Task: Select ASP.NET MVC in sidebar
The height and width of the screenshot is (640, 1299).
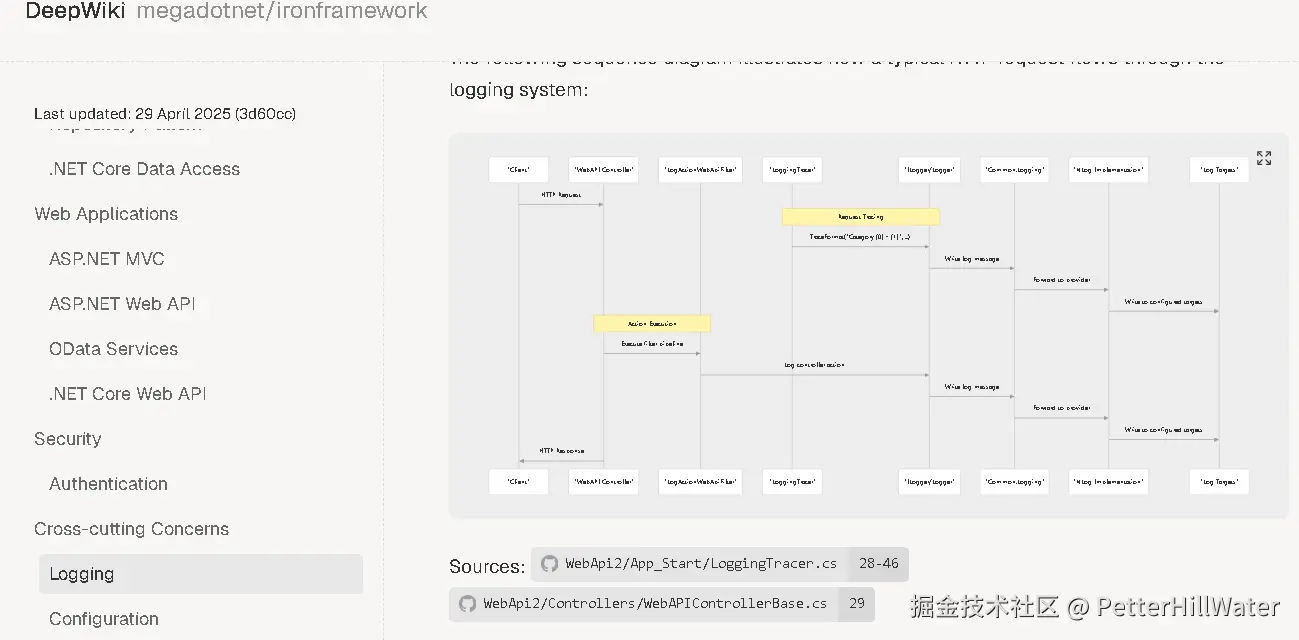Action: coord(106,259)
